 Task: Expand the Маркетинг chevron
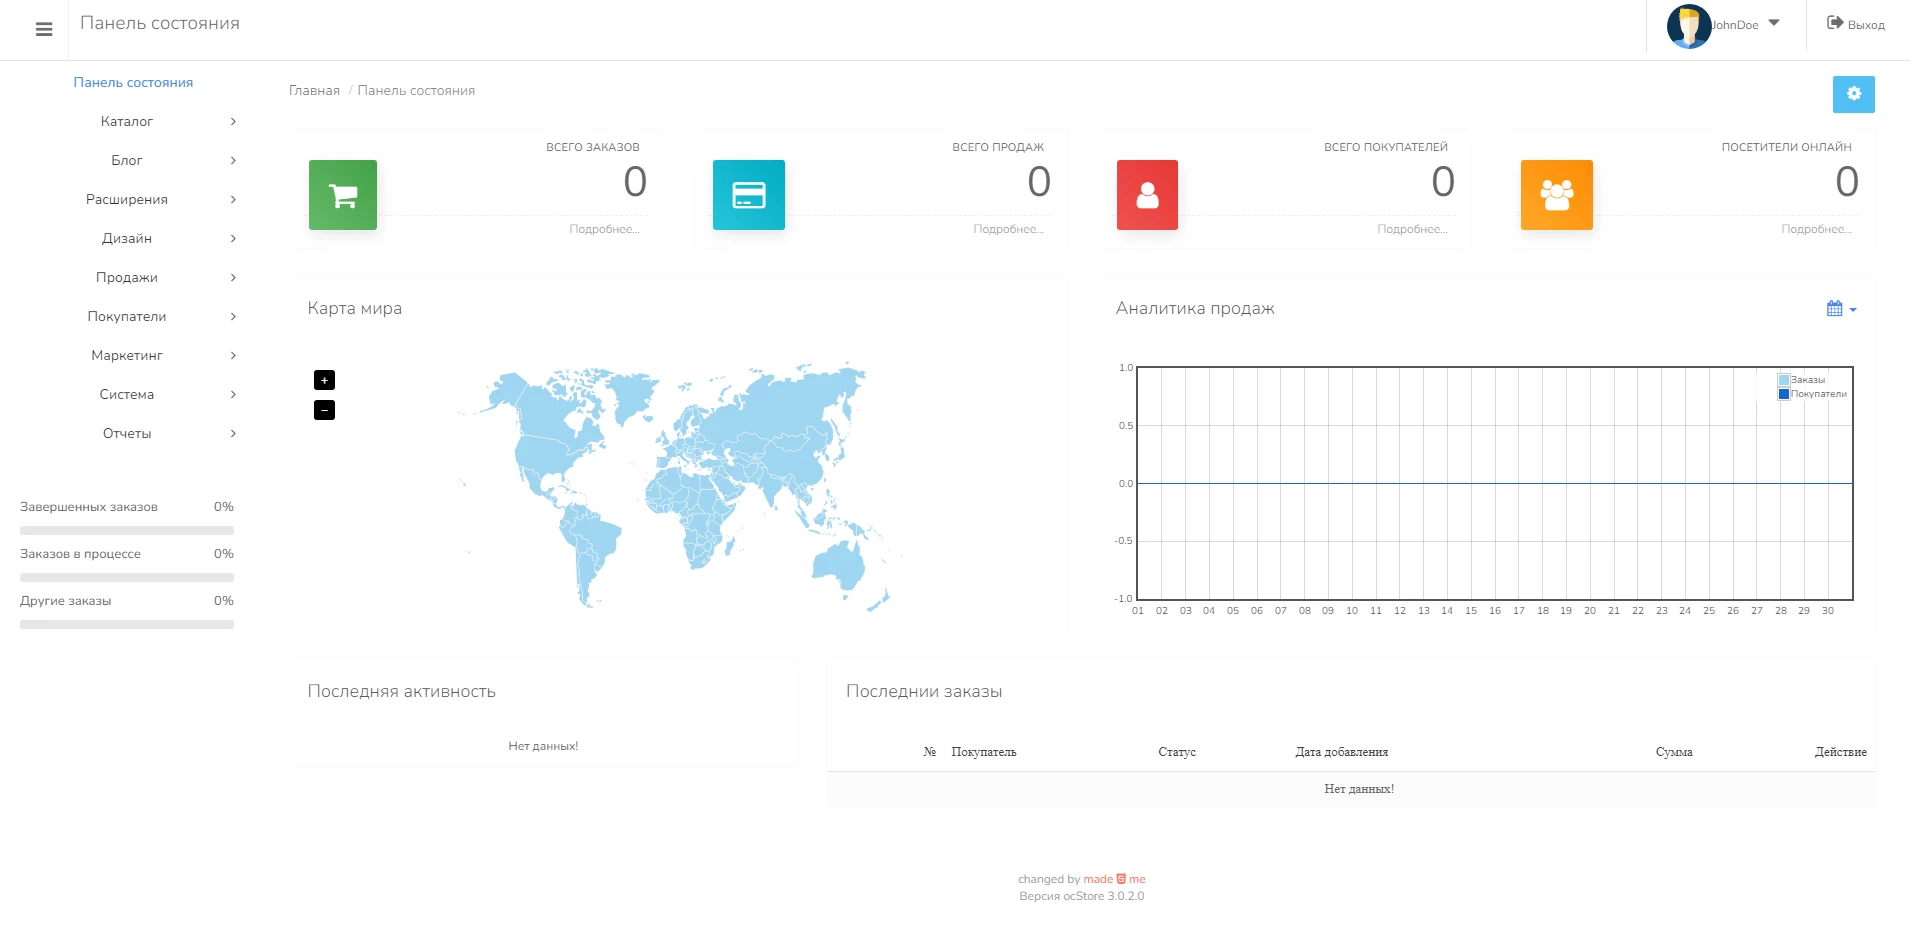(x=233, y=355)
